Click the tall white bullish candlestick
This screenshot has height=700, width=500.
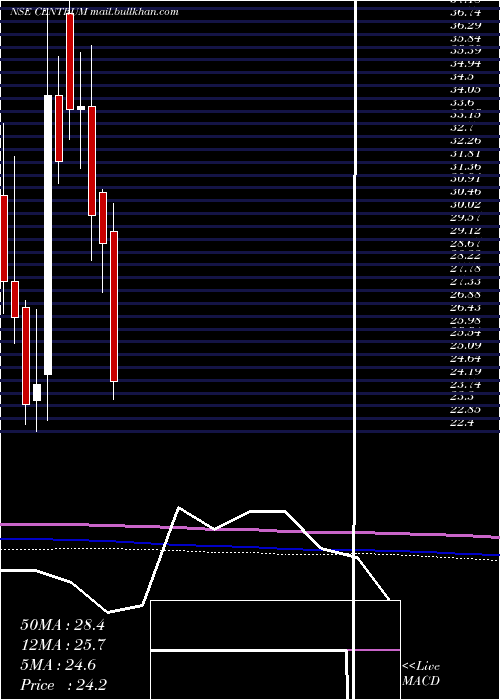pyautogui.click(x=48, y=235)
